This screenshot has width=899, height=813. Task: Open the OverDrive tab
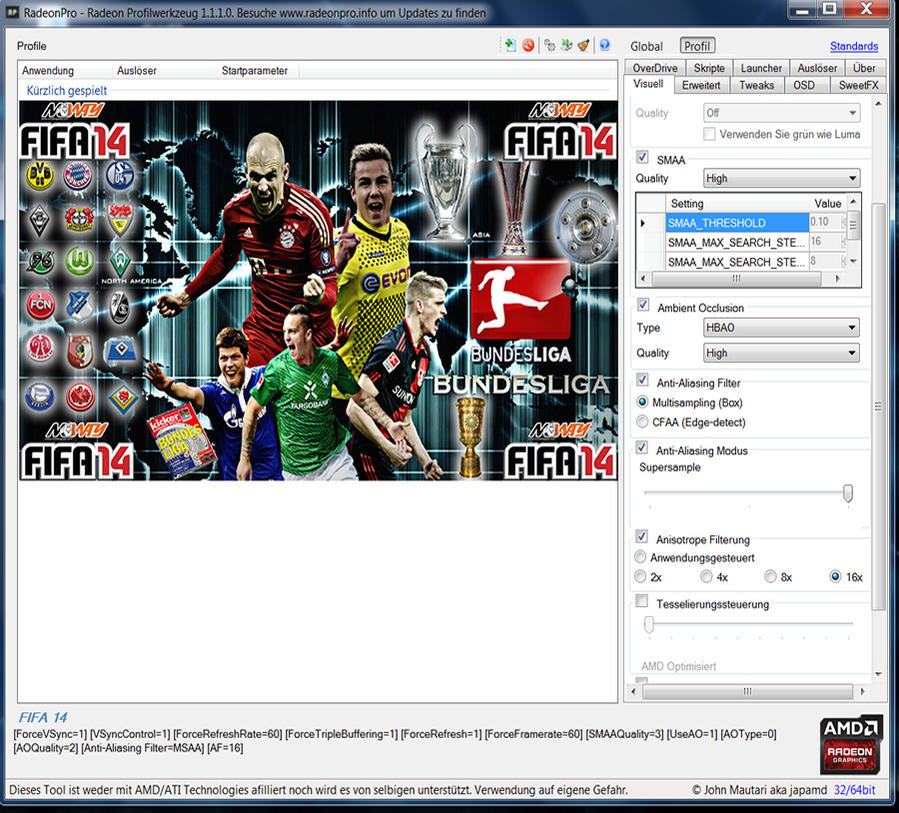655,68
